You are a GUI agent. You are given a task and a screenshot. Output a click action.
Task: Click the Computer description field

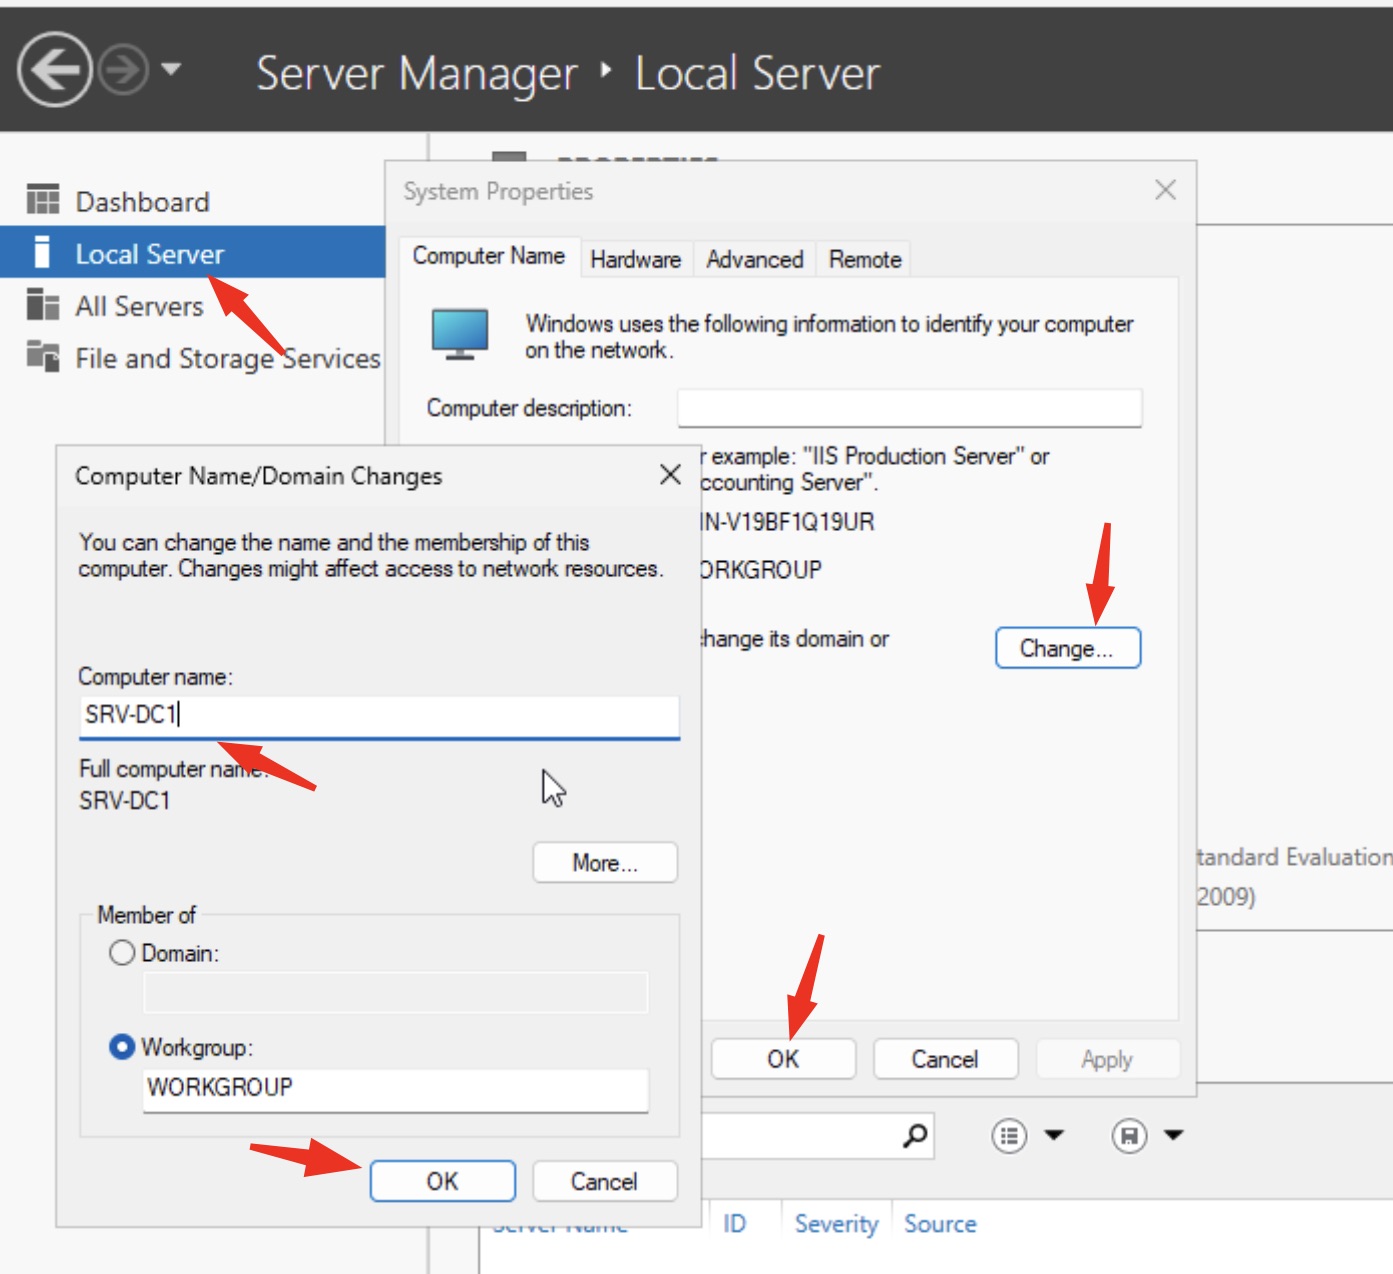(x=909, y=408)
